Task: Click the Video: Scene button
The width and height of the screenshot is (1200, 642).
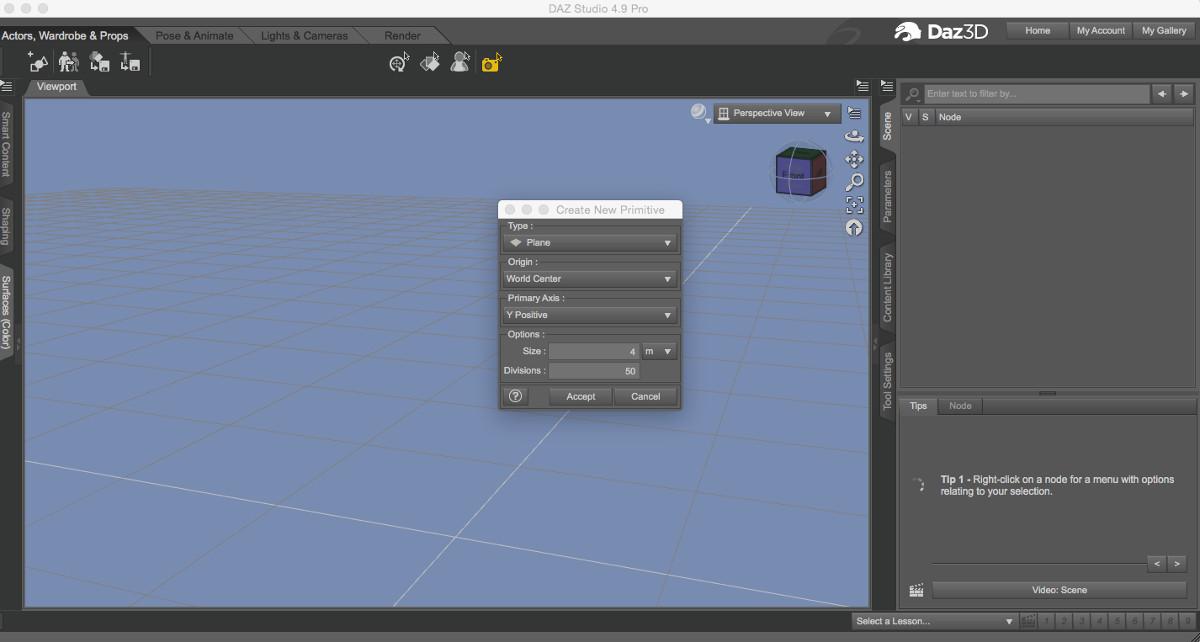Action: 1059,590
